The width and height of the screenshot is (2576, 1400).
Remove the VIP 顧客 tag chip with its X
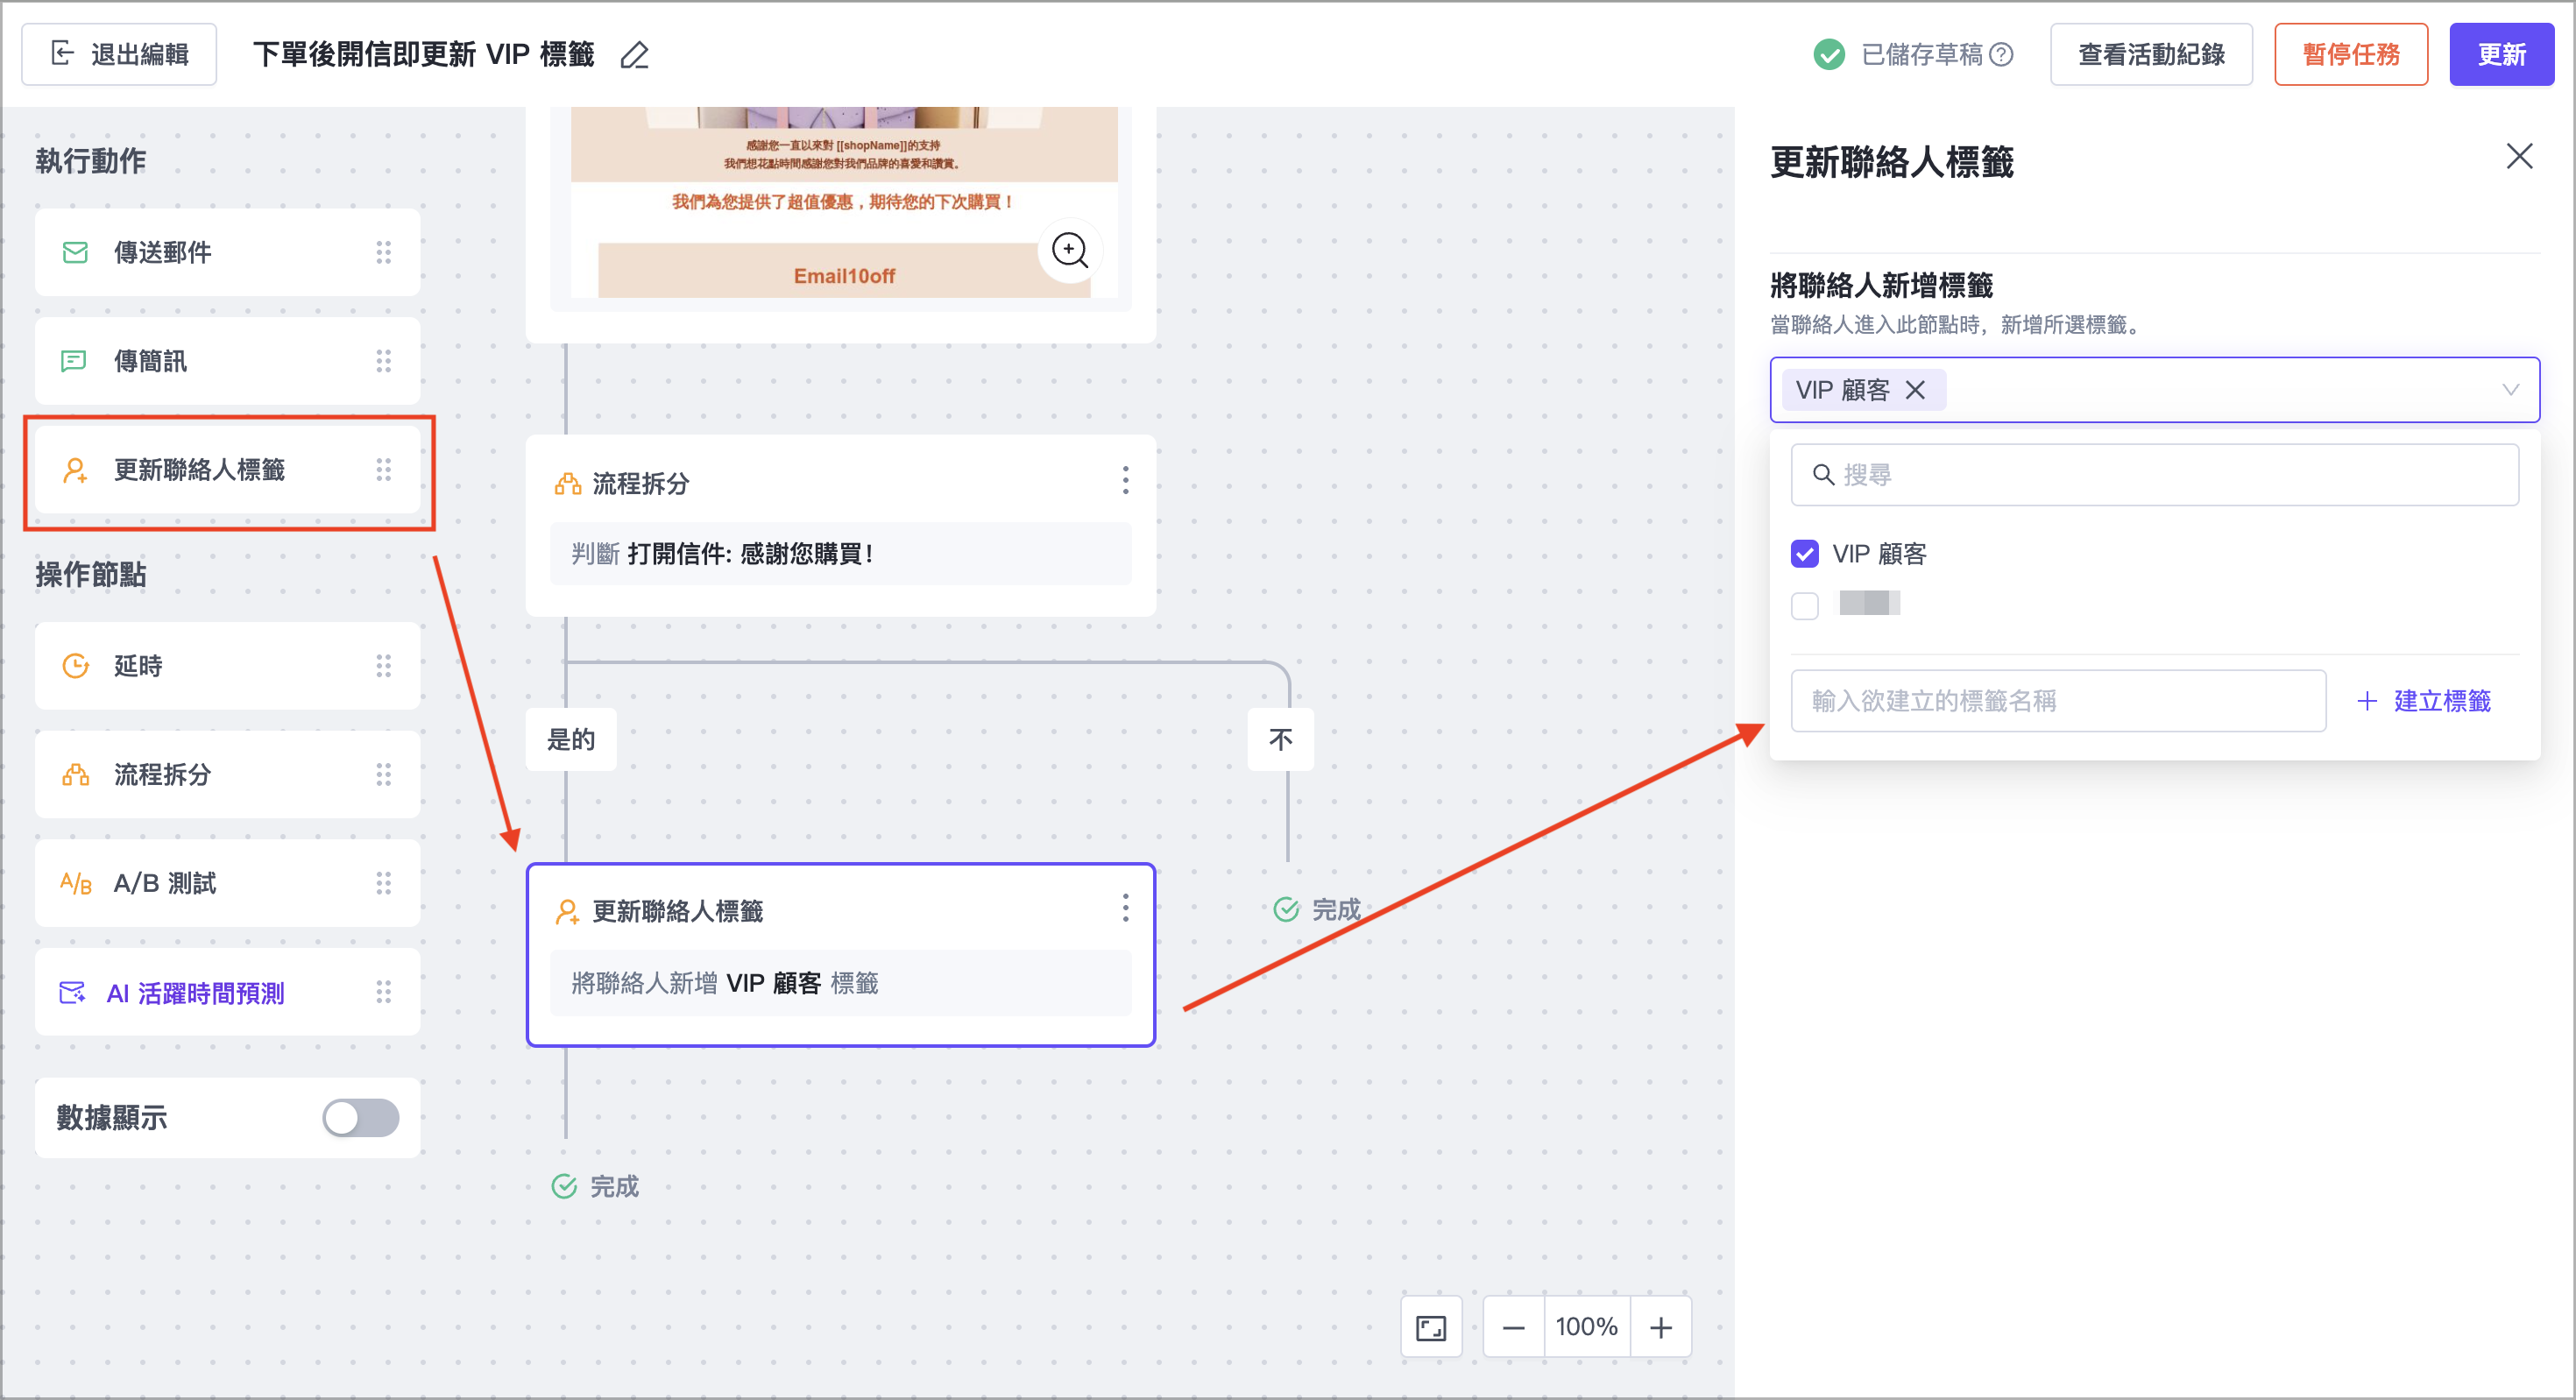coord(1915,390)
